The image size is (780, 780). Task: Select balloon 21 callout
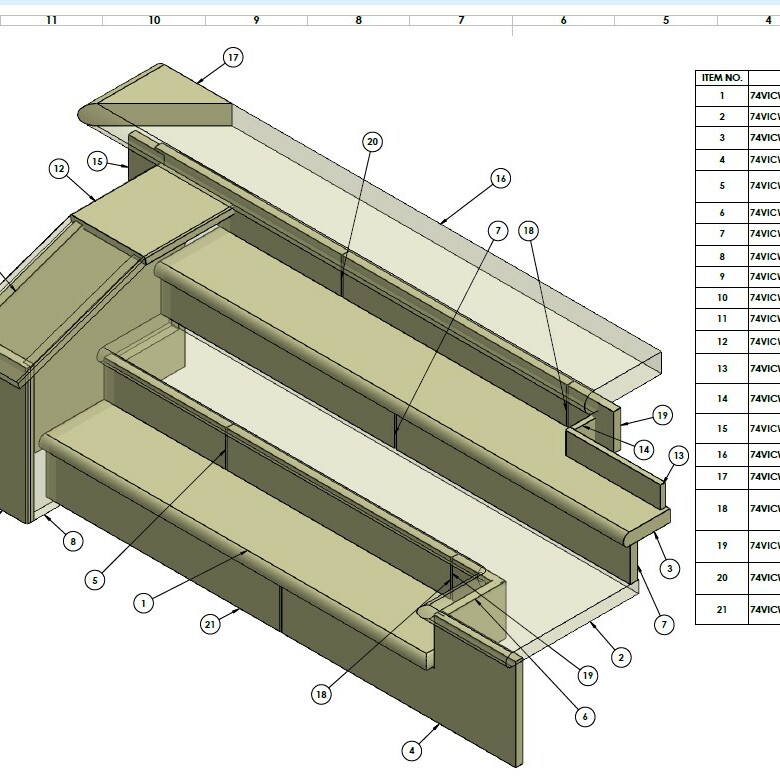point(210,624)
